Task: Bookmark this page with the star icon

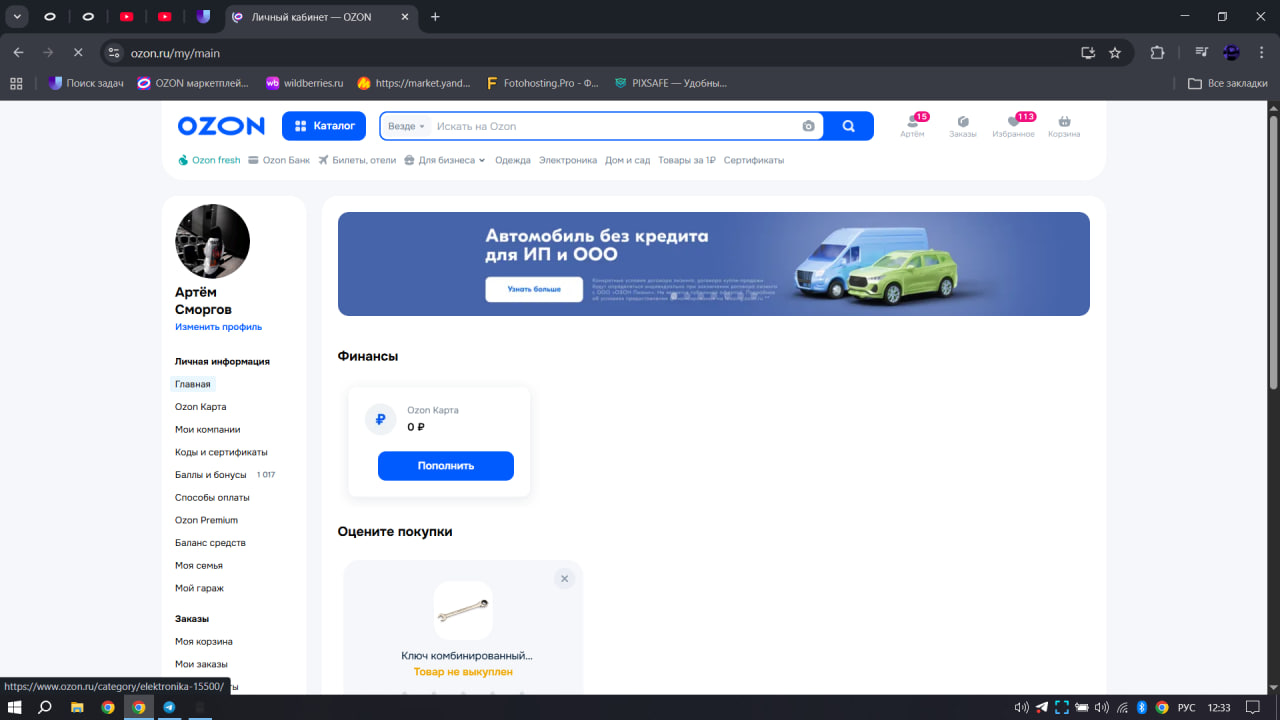Action: click(1115, 53)
